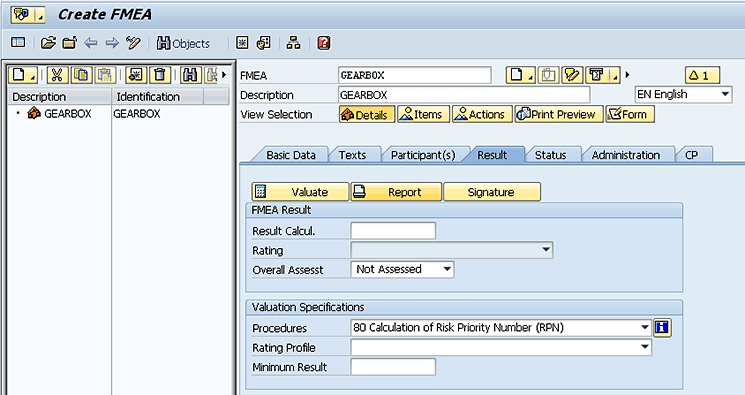Open the EN English language dropdown

click(x=683, y=94)
